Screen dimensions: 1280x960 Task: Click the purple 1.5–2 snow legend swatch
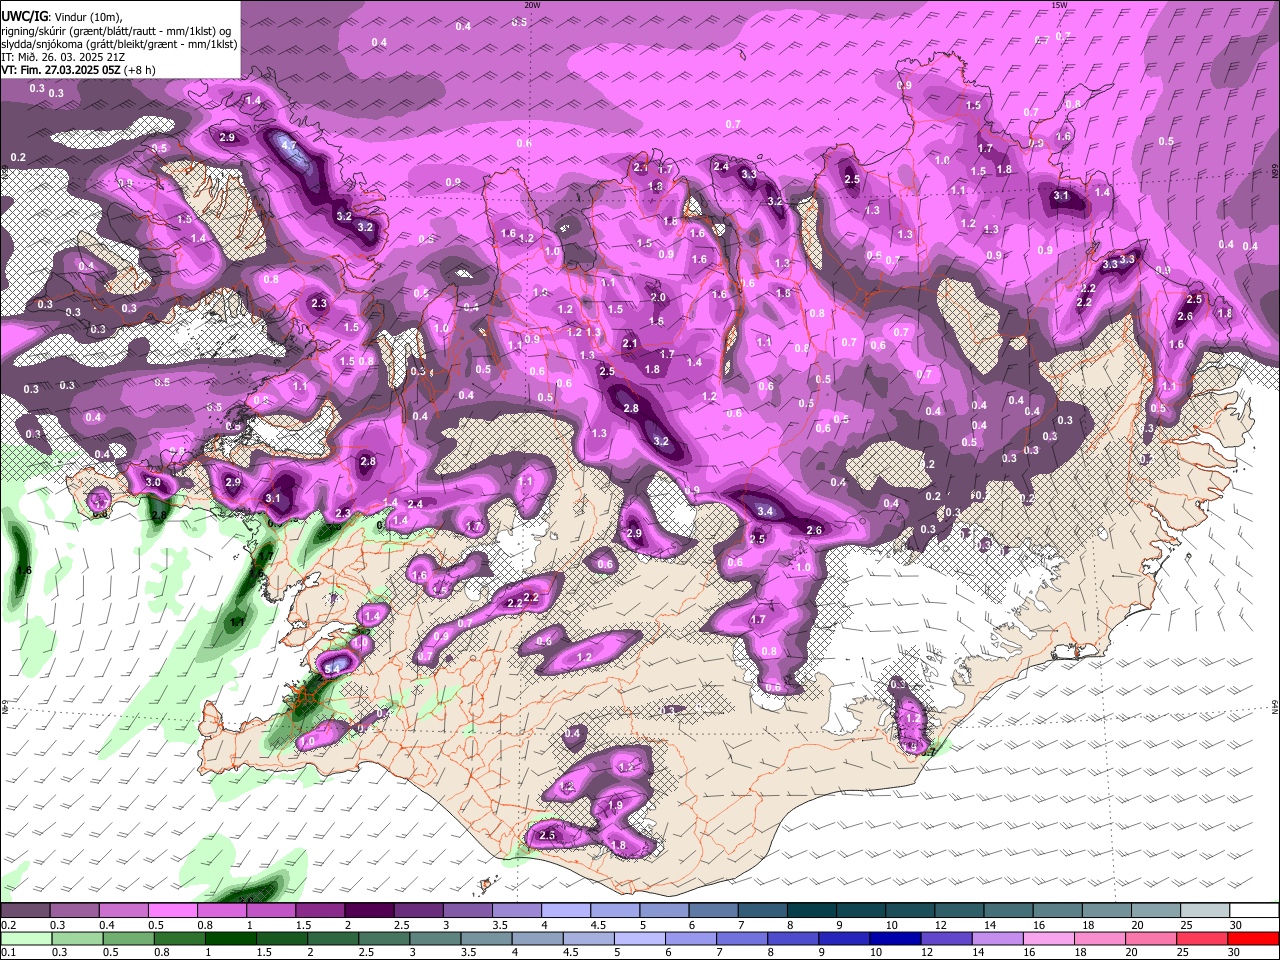point(320,911)
